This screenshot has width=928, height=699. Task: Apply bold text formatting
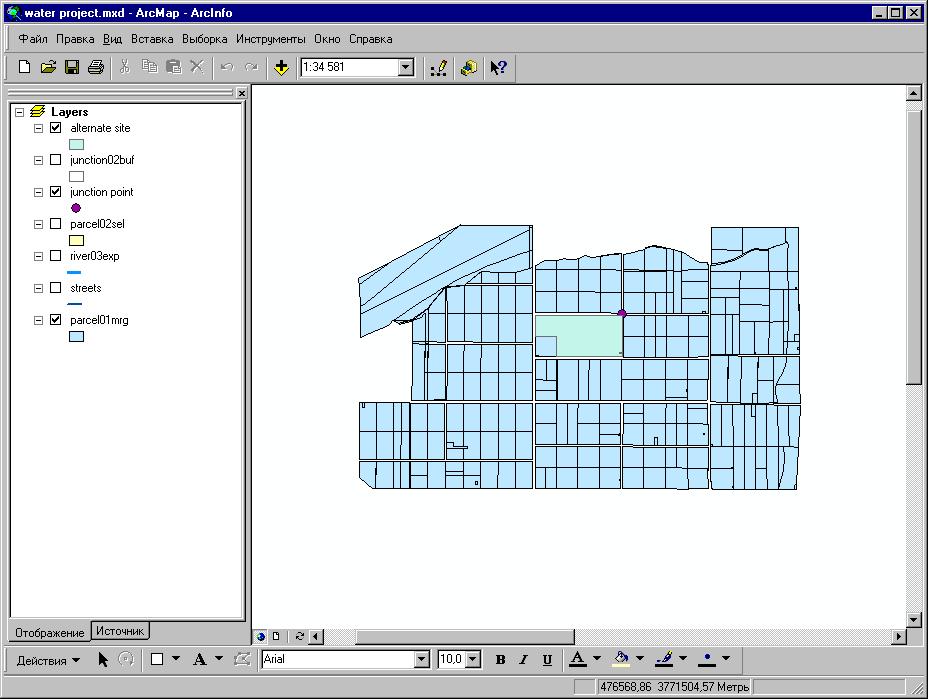coord(500,659)
